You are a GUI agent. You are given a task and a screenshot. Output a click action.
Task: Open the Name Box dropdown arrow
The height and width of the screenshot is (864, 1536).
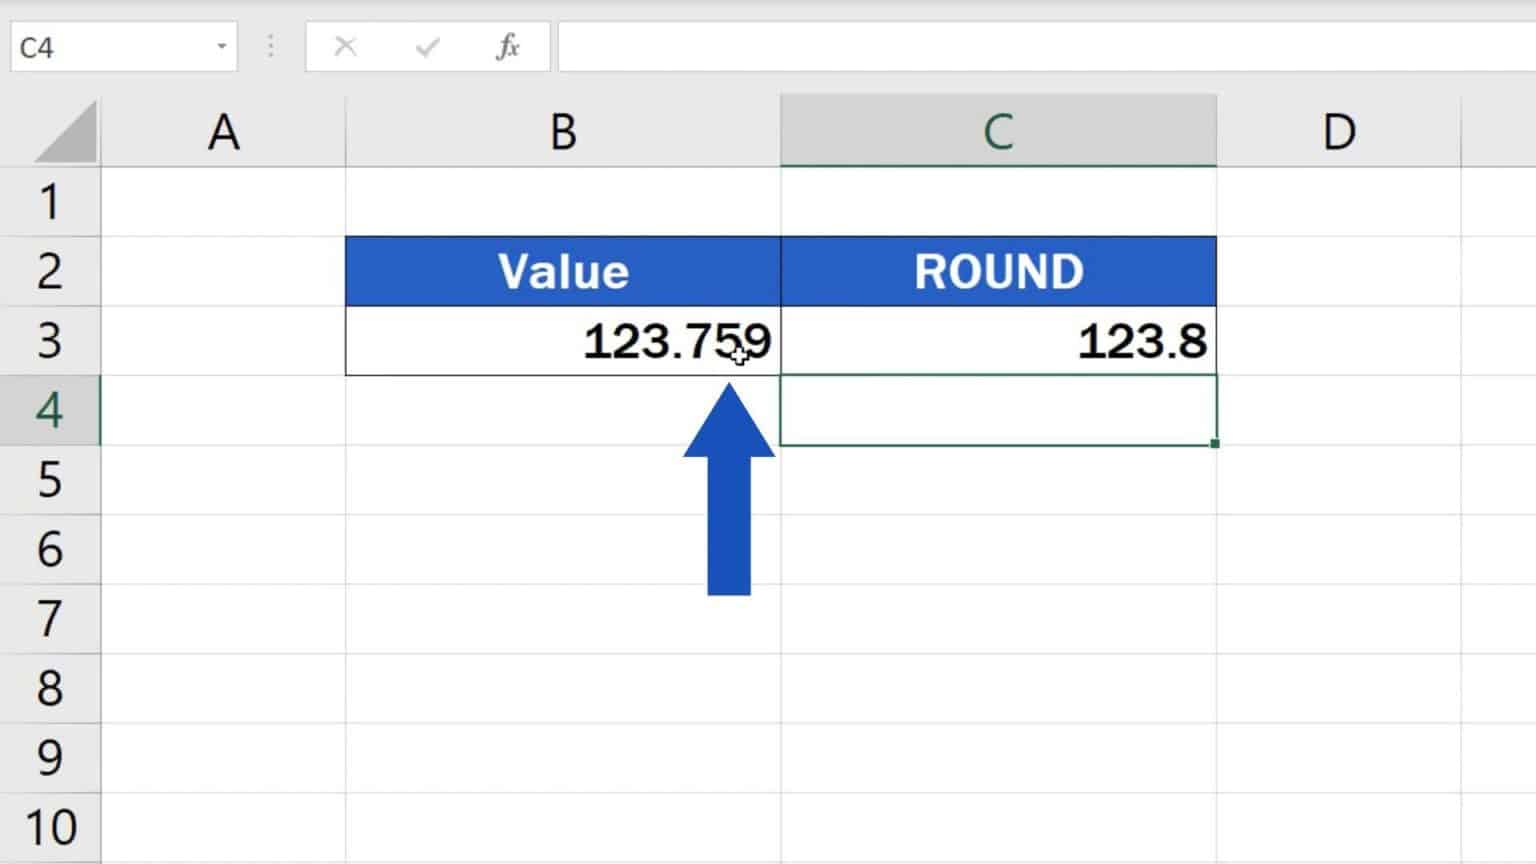coord(222,46)
